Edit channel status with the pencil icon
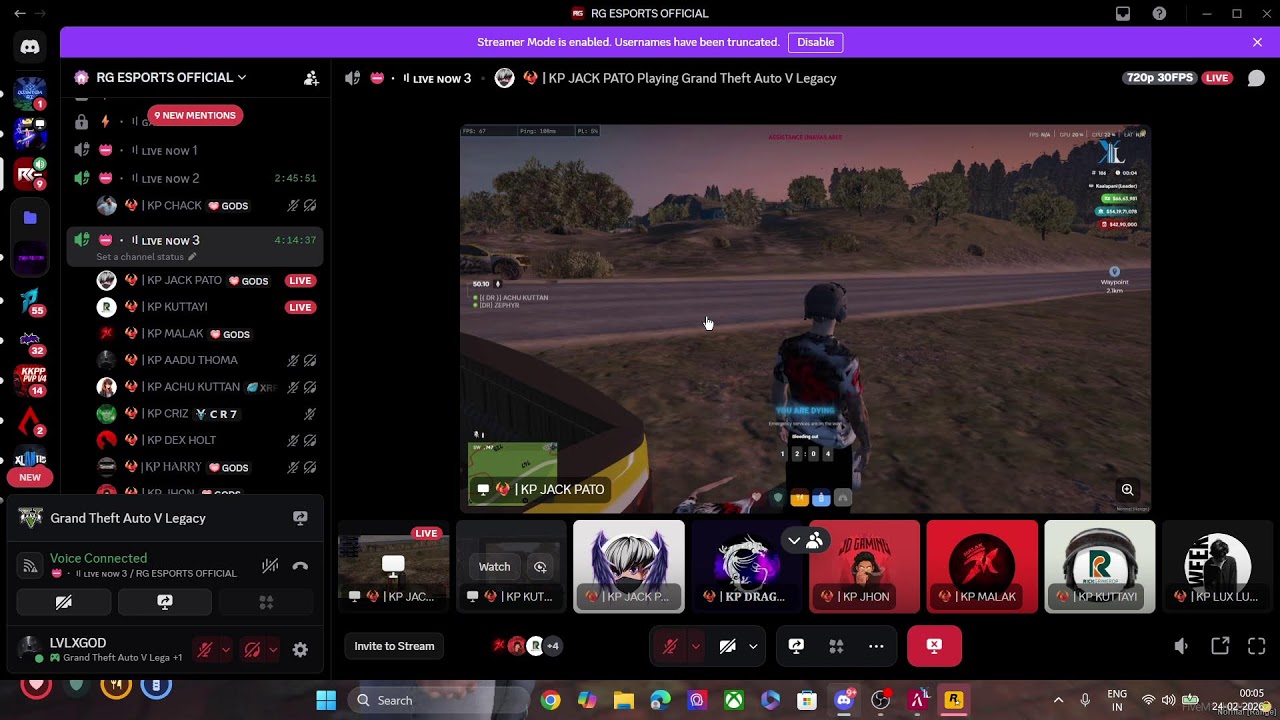The image size is (1280, 720). 192,257
